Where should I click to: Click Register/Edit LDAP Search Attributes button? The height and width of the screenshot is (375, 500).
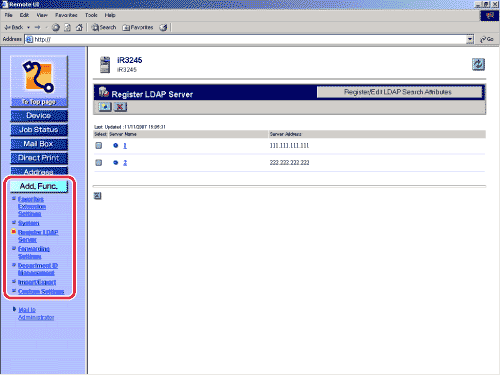tap(399, 92)
